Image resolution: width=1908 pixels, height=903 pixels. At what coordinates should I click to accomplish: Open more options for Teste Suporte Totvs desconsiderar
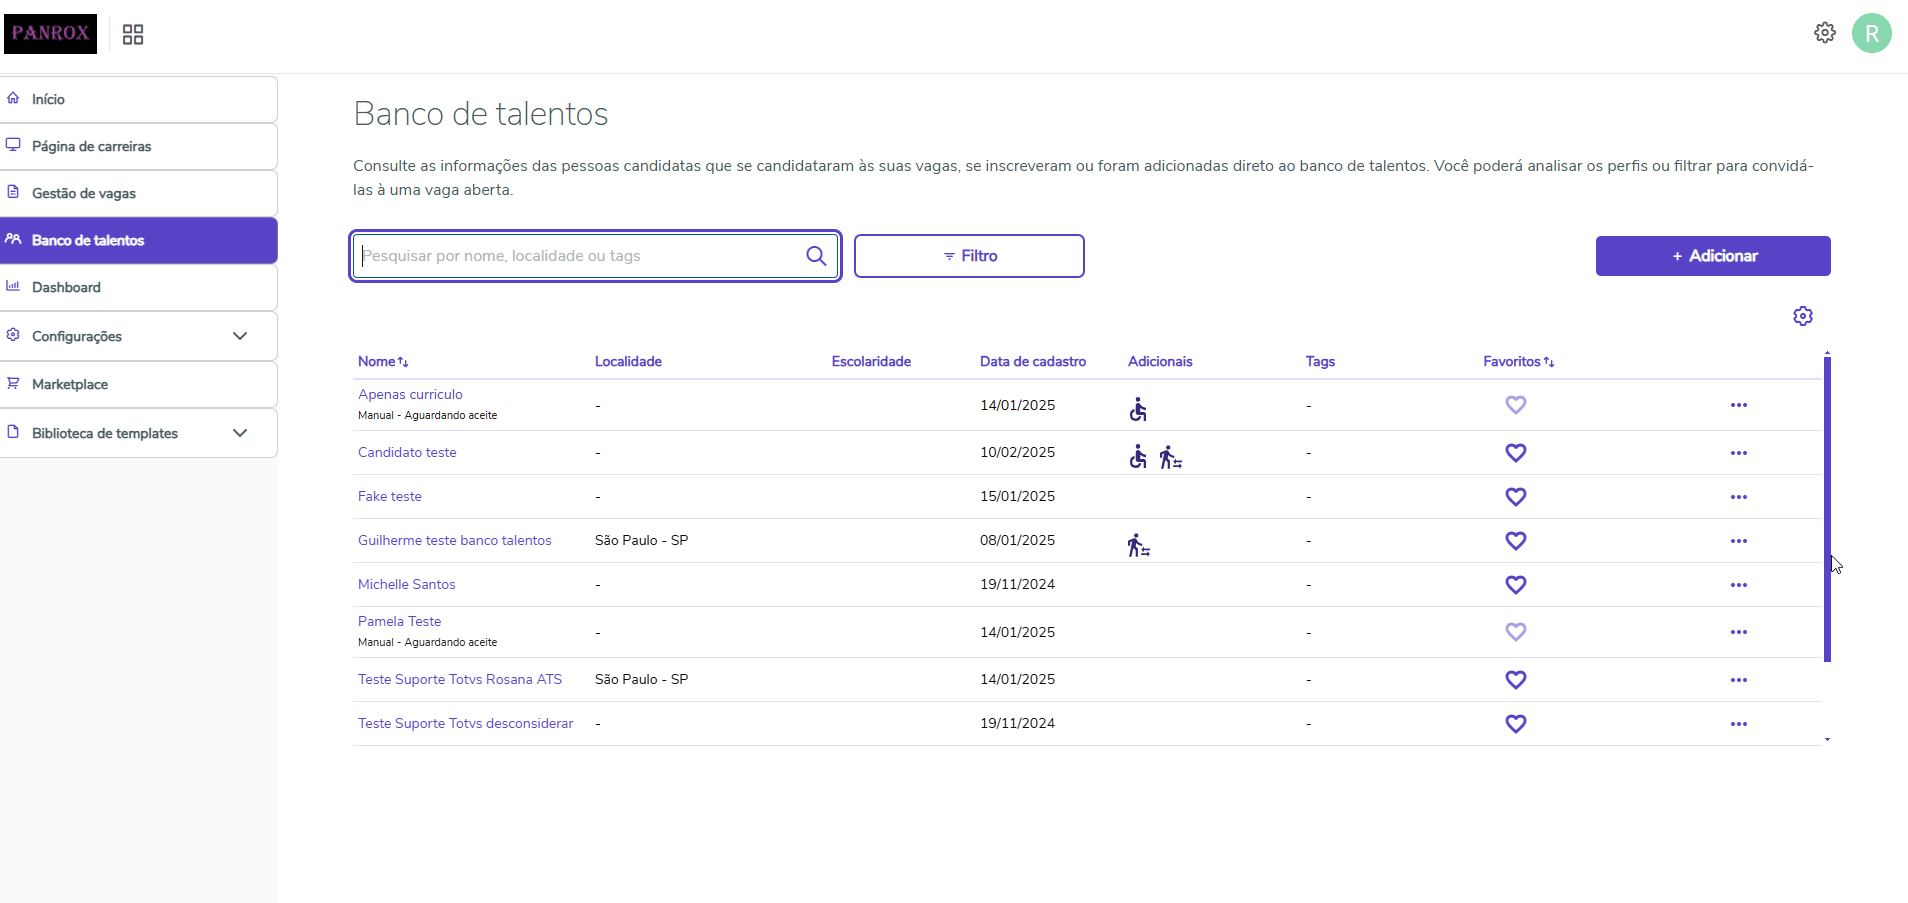(x=1739, y=724)
